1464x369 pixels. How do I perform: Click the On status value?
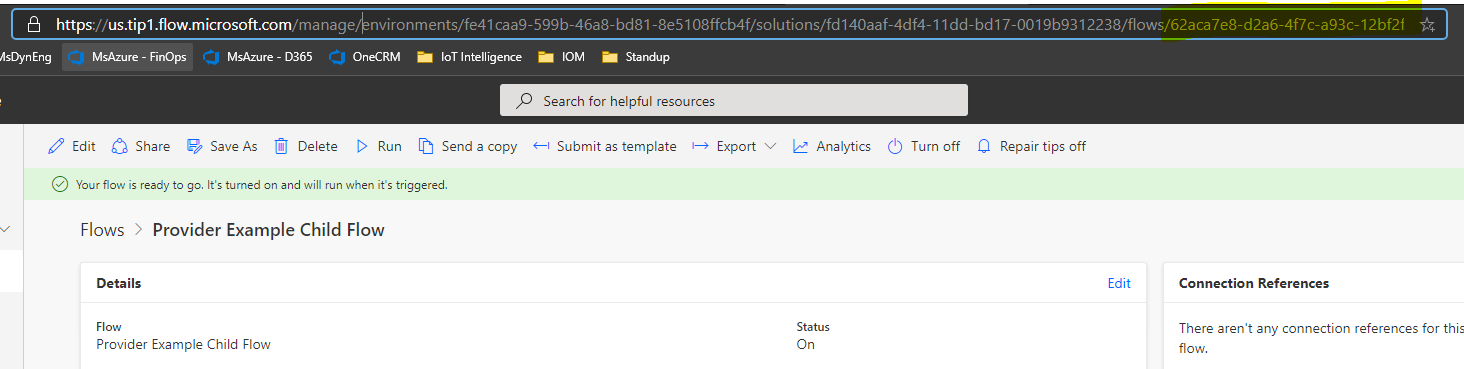pyautogui.click(x=806, y=344)
